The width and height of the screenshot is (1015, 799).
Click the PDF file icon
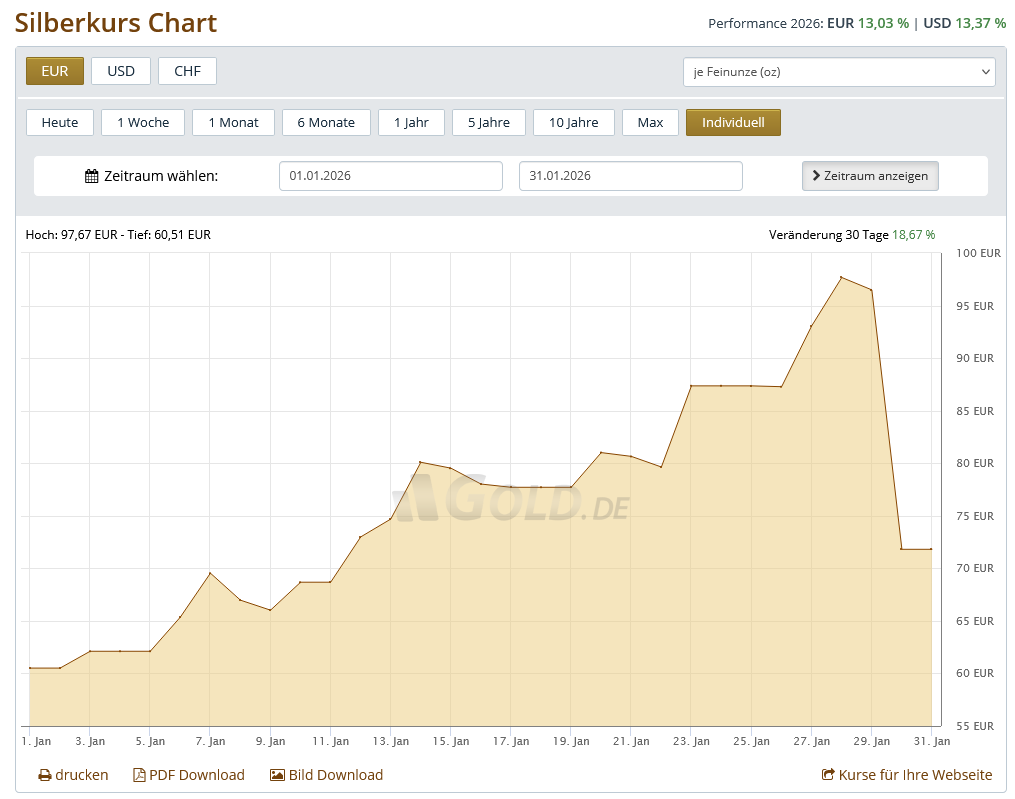point(139,775)
